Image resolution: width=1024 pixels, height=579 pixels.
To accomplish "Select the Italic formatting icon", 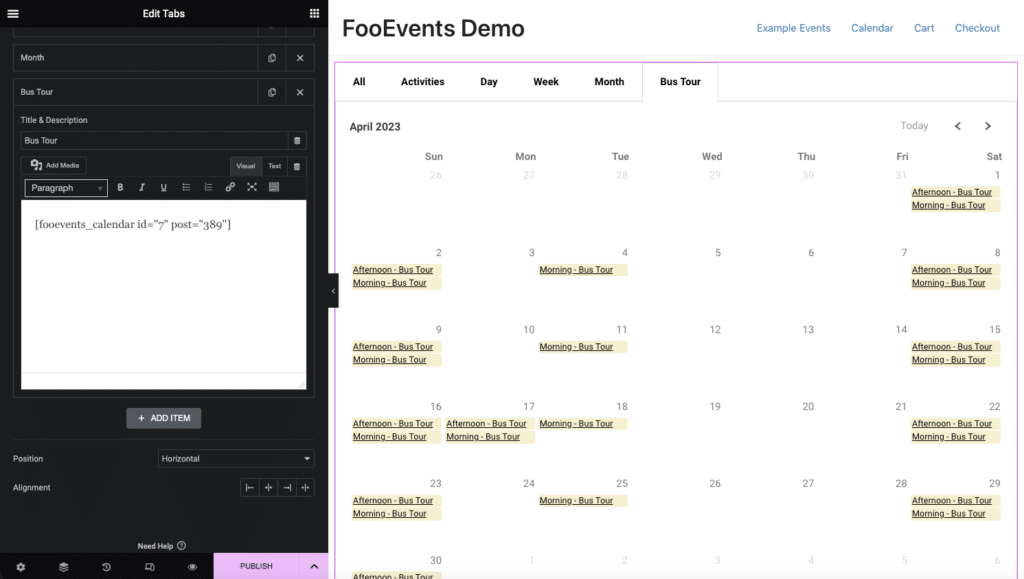I will (x=141, y=187).
